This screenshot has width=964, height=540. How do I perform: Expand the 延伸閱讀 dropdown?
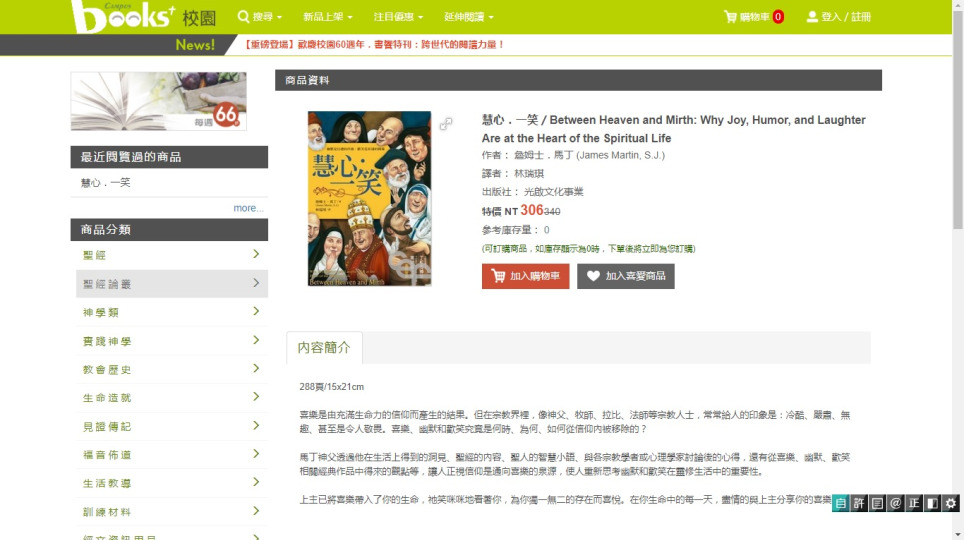pos(468,17)
